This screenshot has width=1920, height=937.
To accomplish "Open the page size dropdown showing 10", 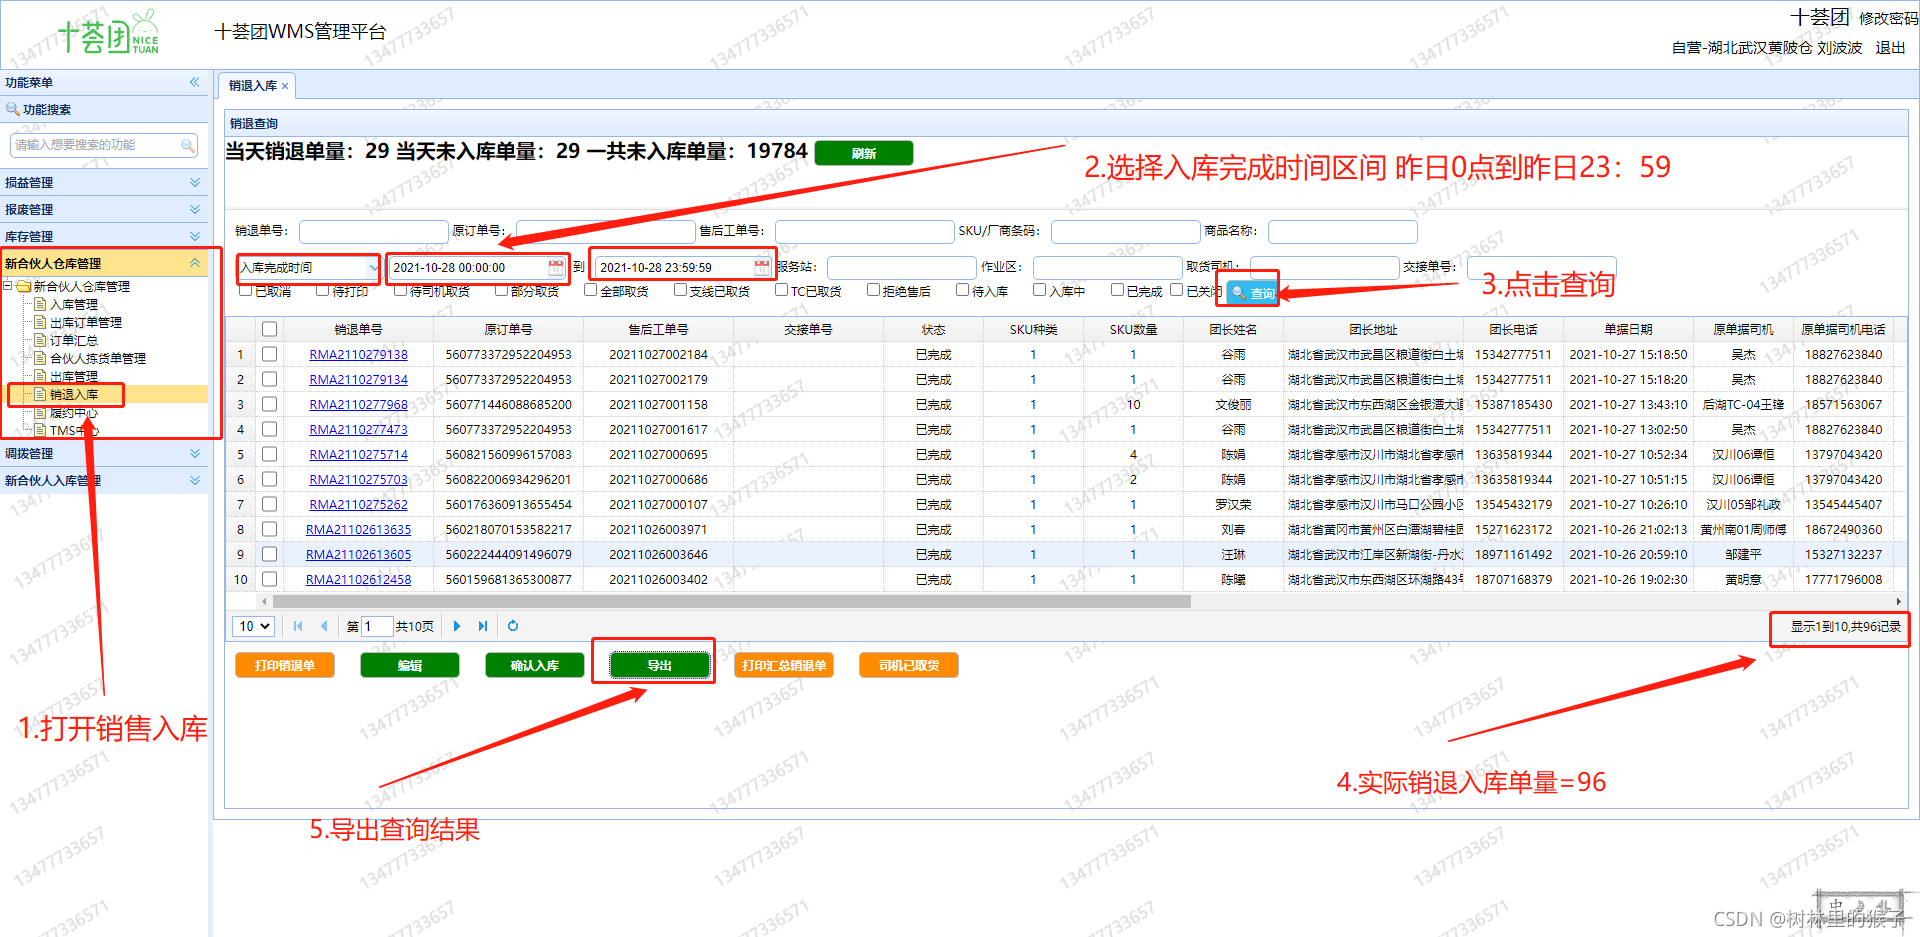I will pyautogui.click(x=254, y=626).
